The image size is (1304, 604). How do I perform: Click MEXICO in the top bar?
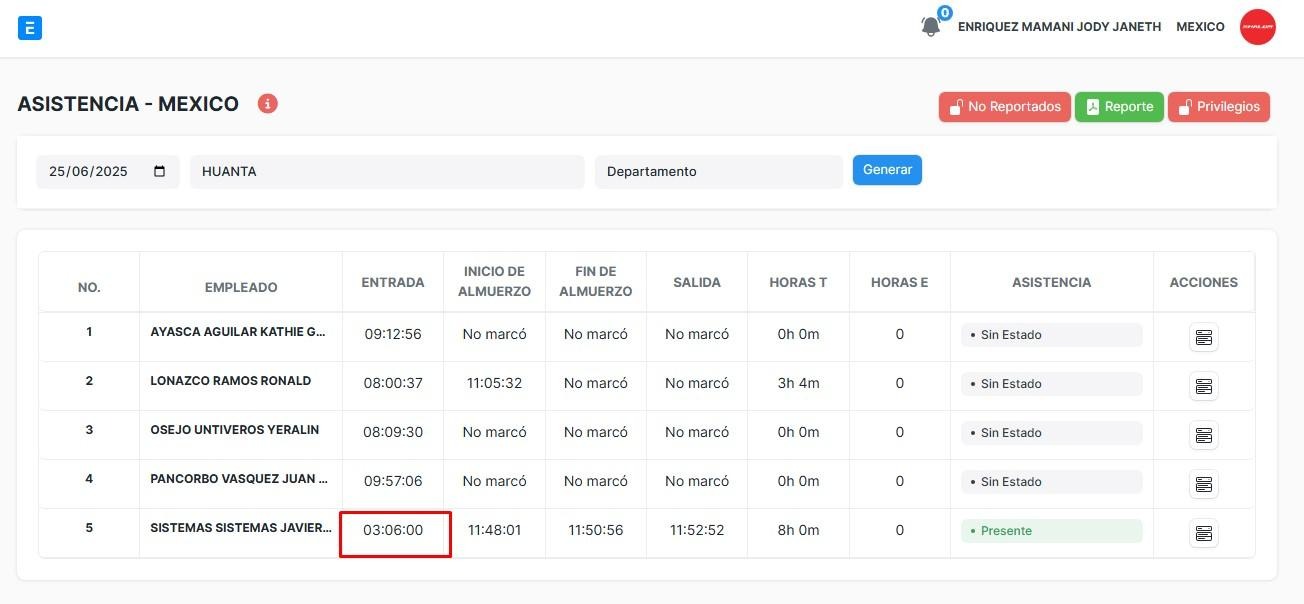tap(1200, 27)
